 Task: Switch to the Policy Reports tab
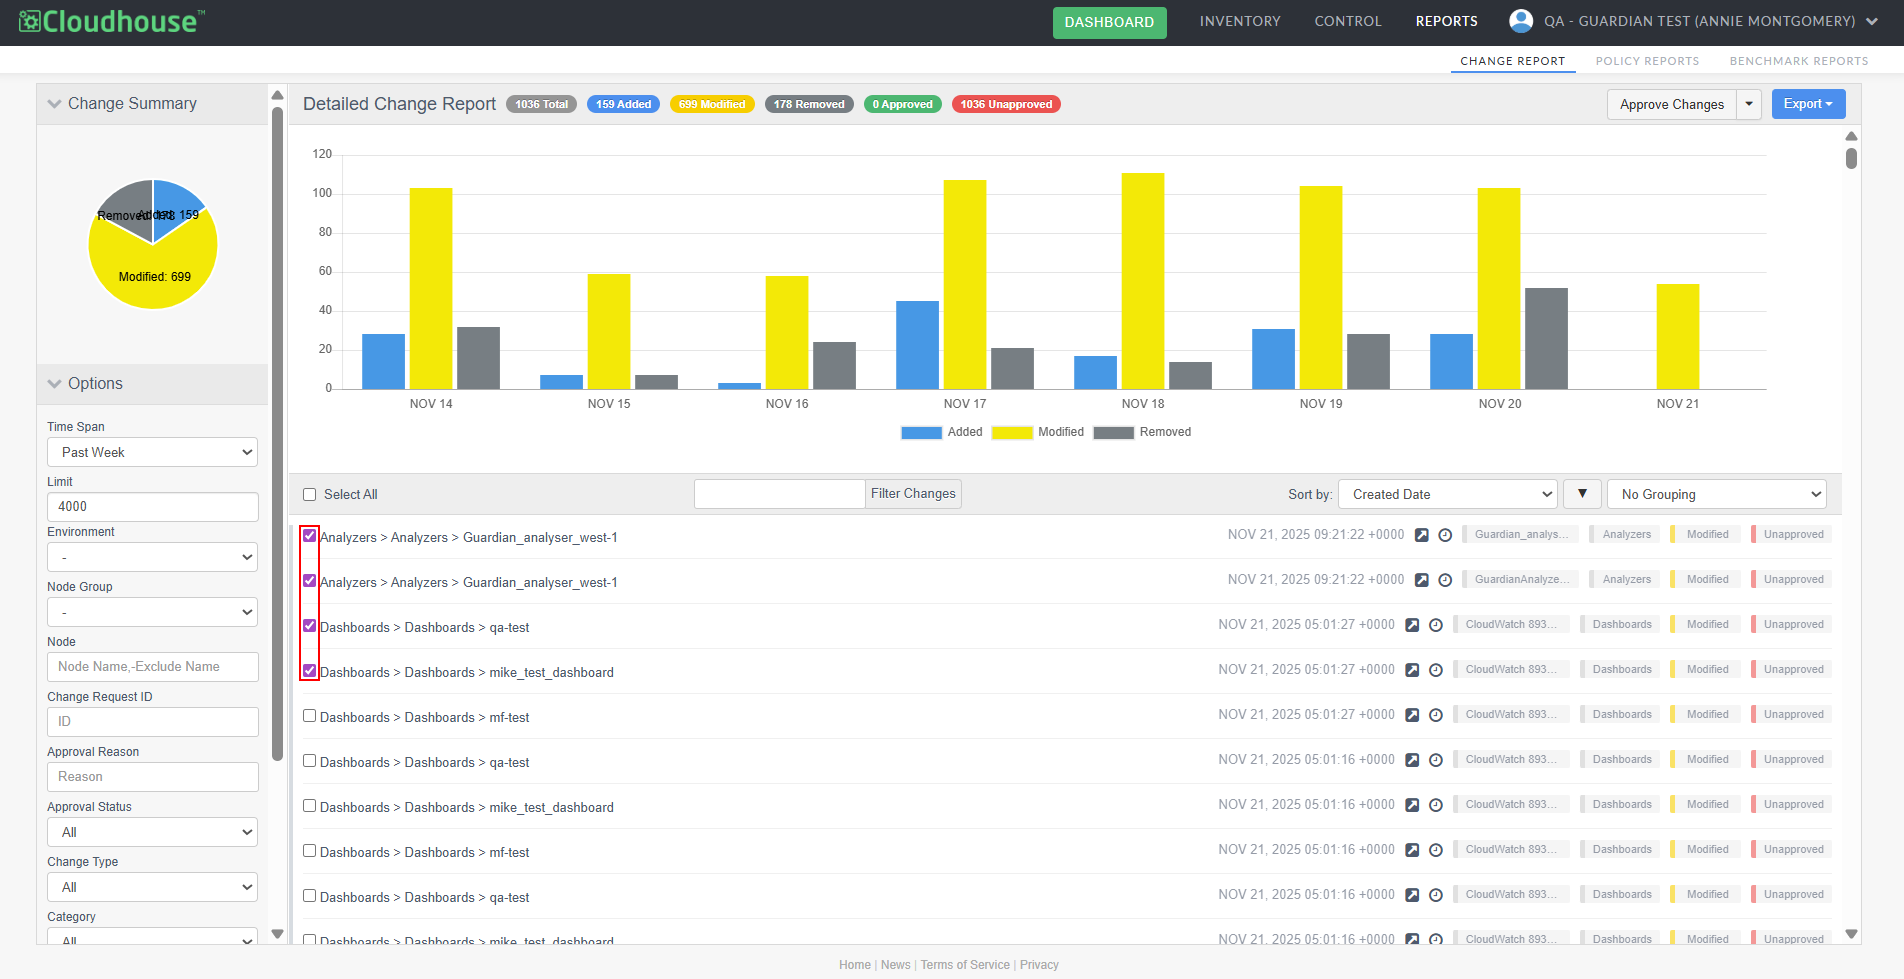1647,61
